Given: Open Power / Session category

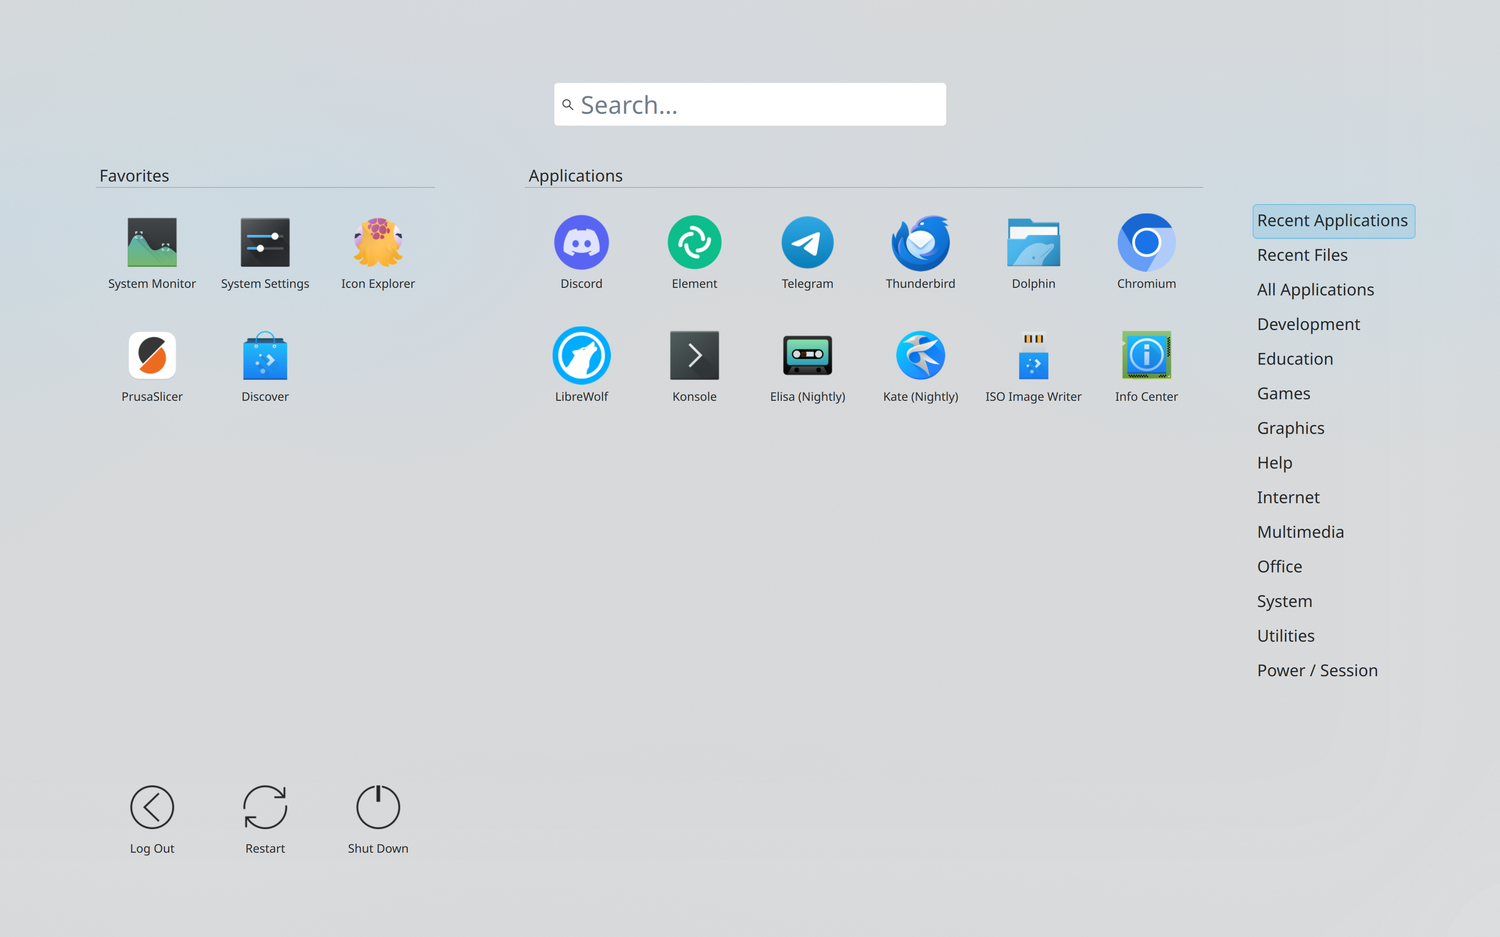Looking at the screenshot, I should [x=1317, y=671].
